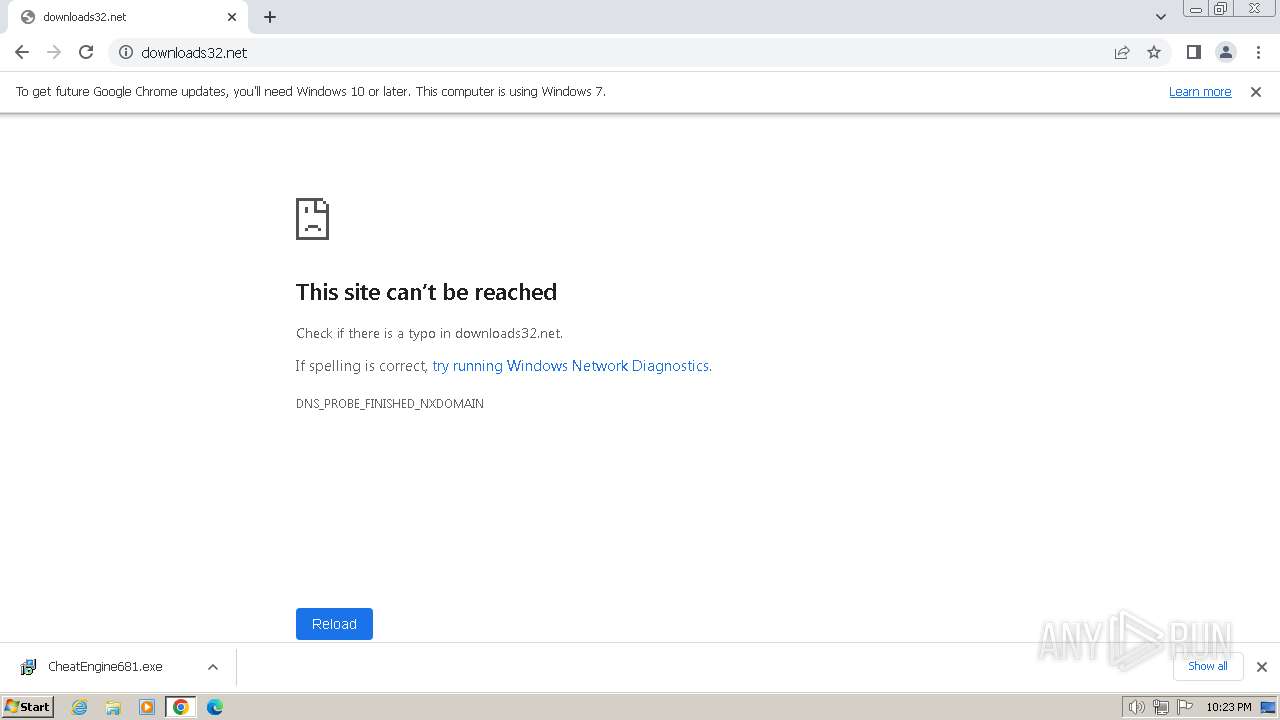Open Windows Explorer folder in taskbar

113,707
